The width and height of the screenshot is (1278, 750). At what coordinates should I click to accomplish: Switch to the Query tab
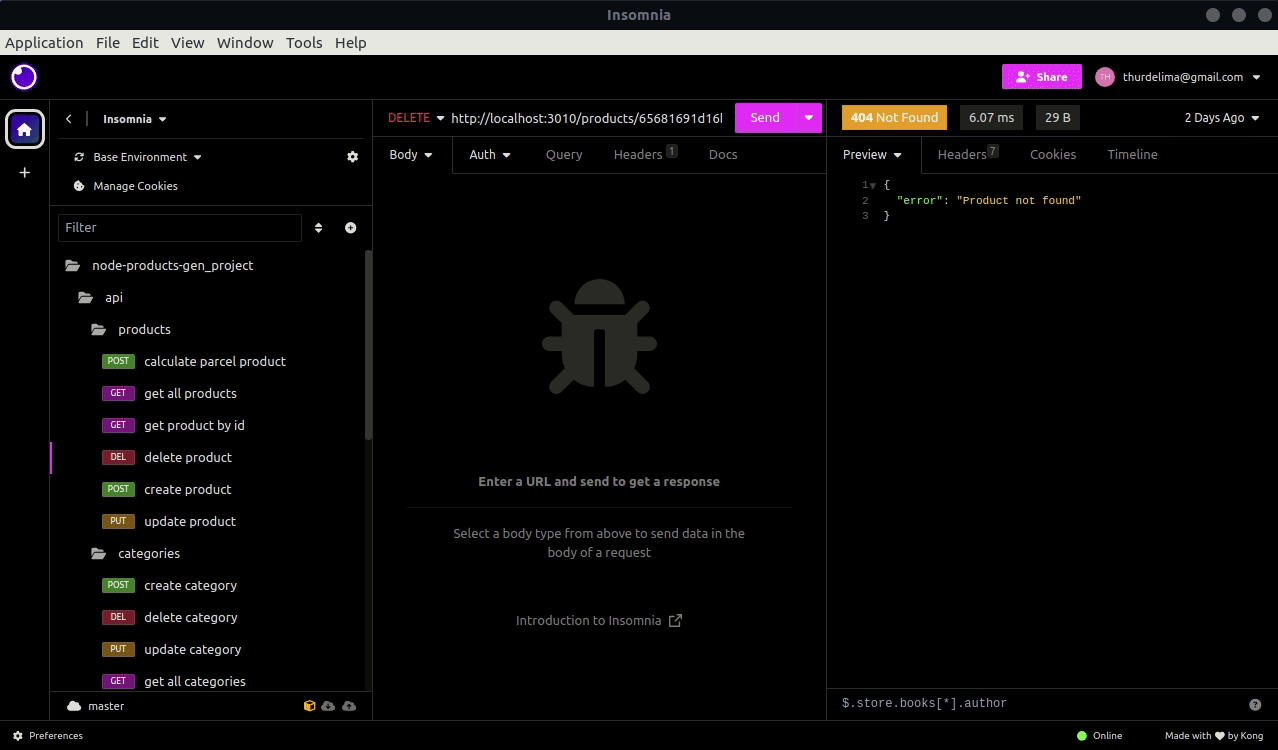pos(564,155)
